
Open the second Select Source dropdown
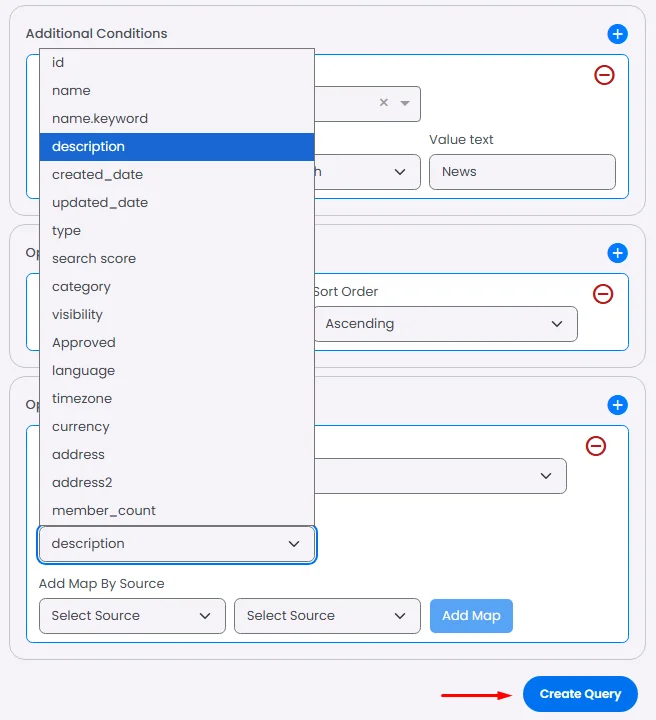point(327,616)
